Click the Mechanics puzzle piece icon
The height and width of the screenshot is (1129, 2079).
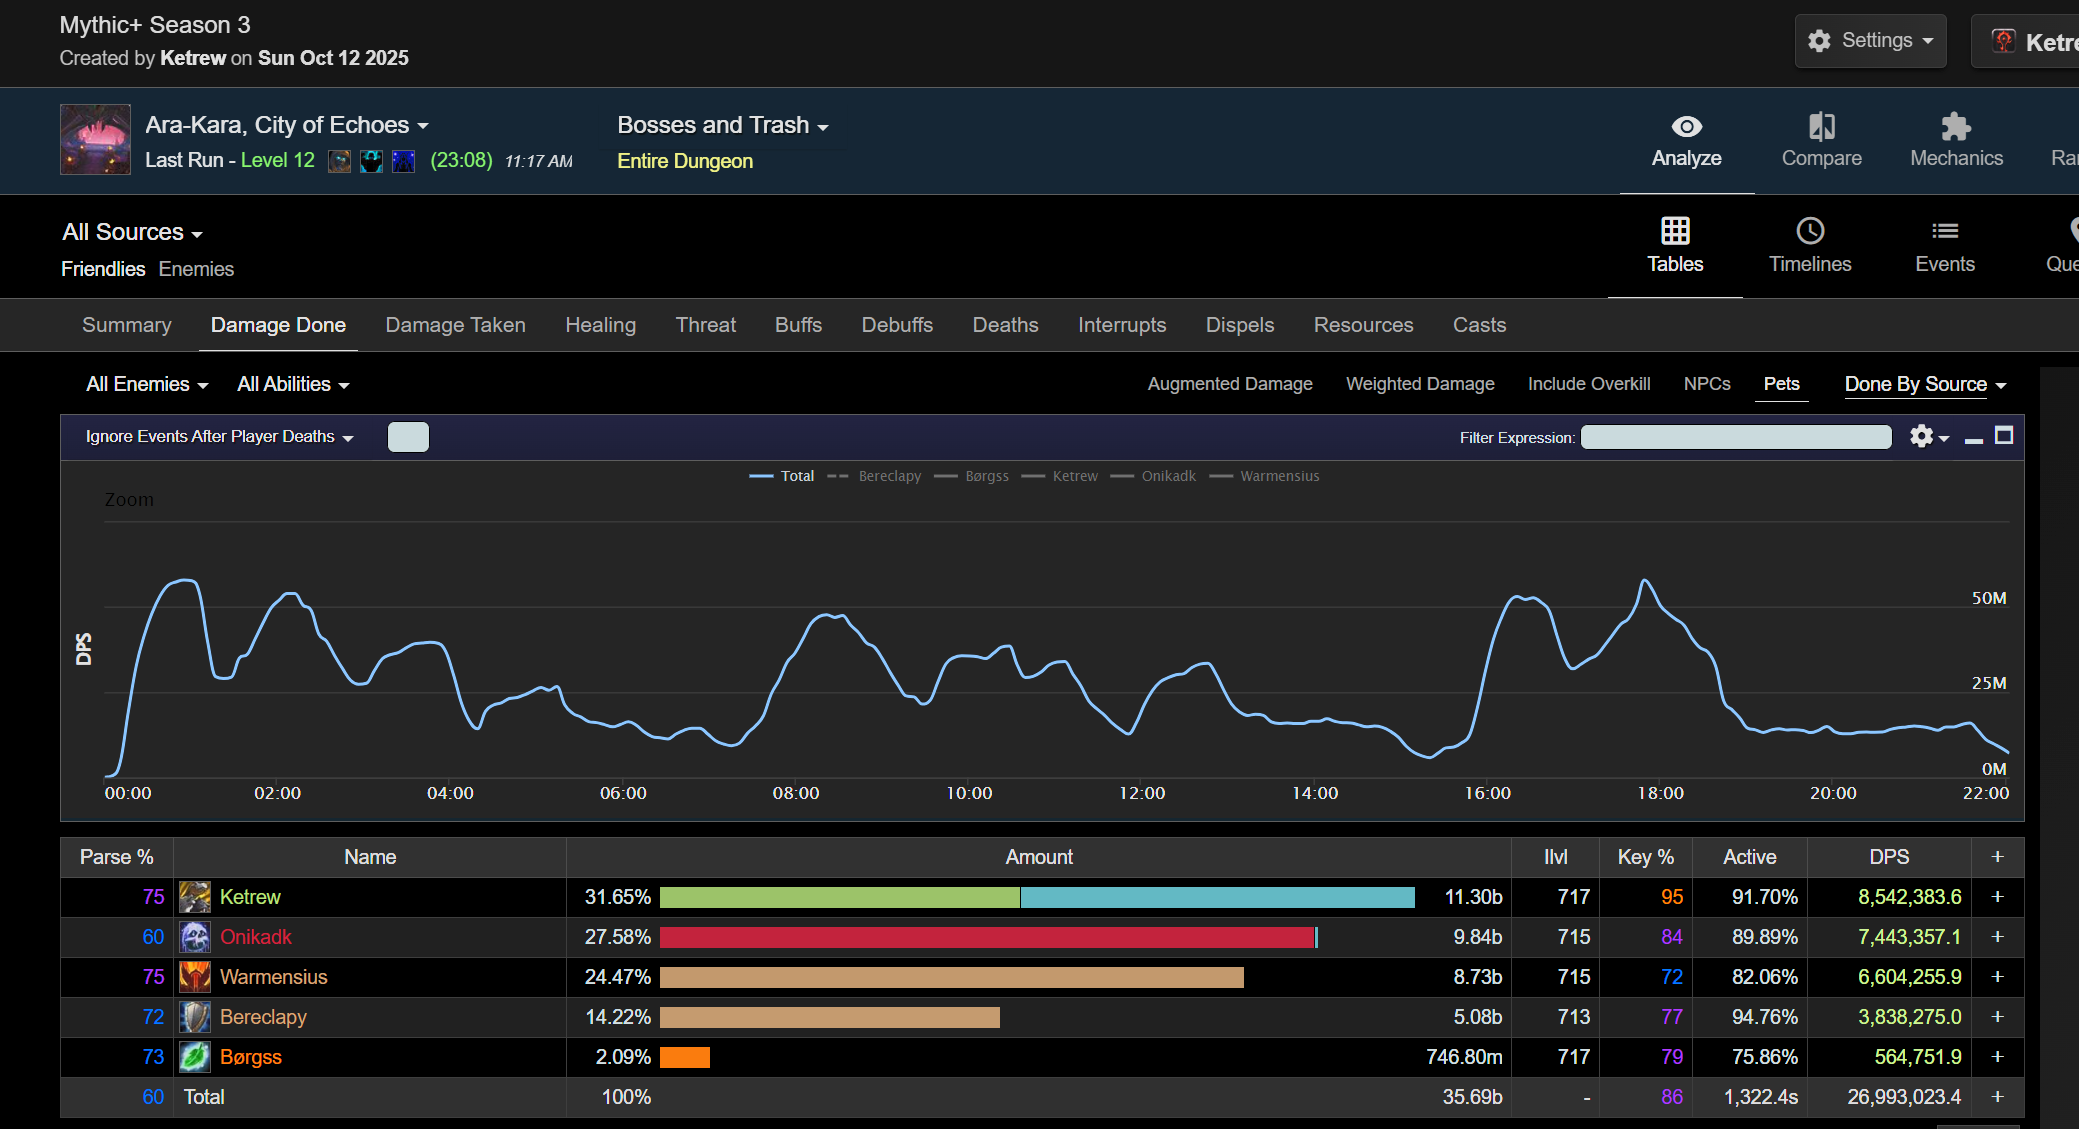(1955, 127)
